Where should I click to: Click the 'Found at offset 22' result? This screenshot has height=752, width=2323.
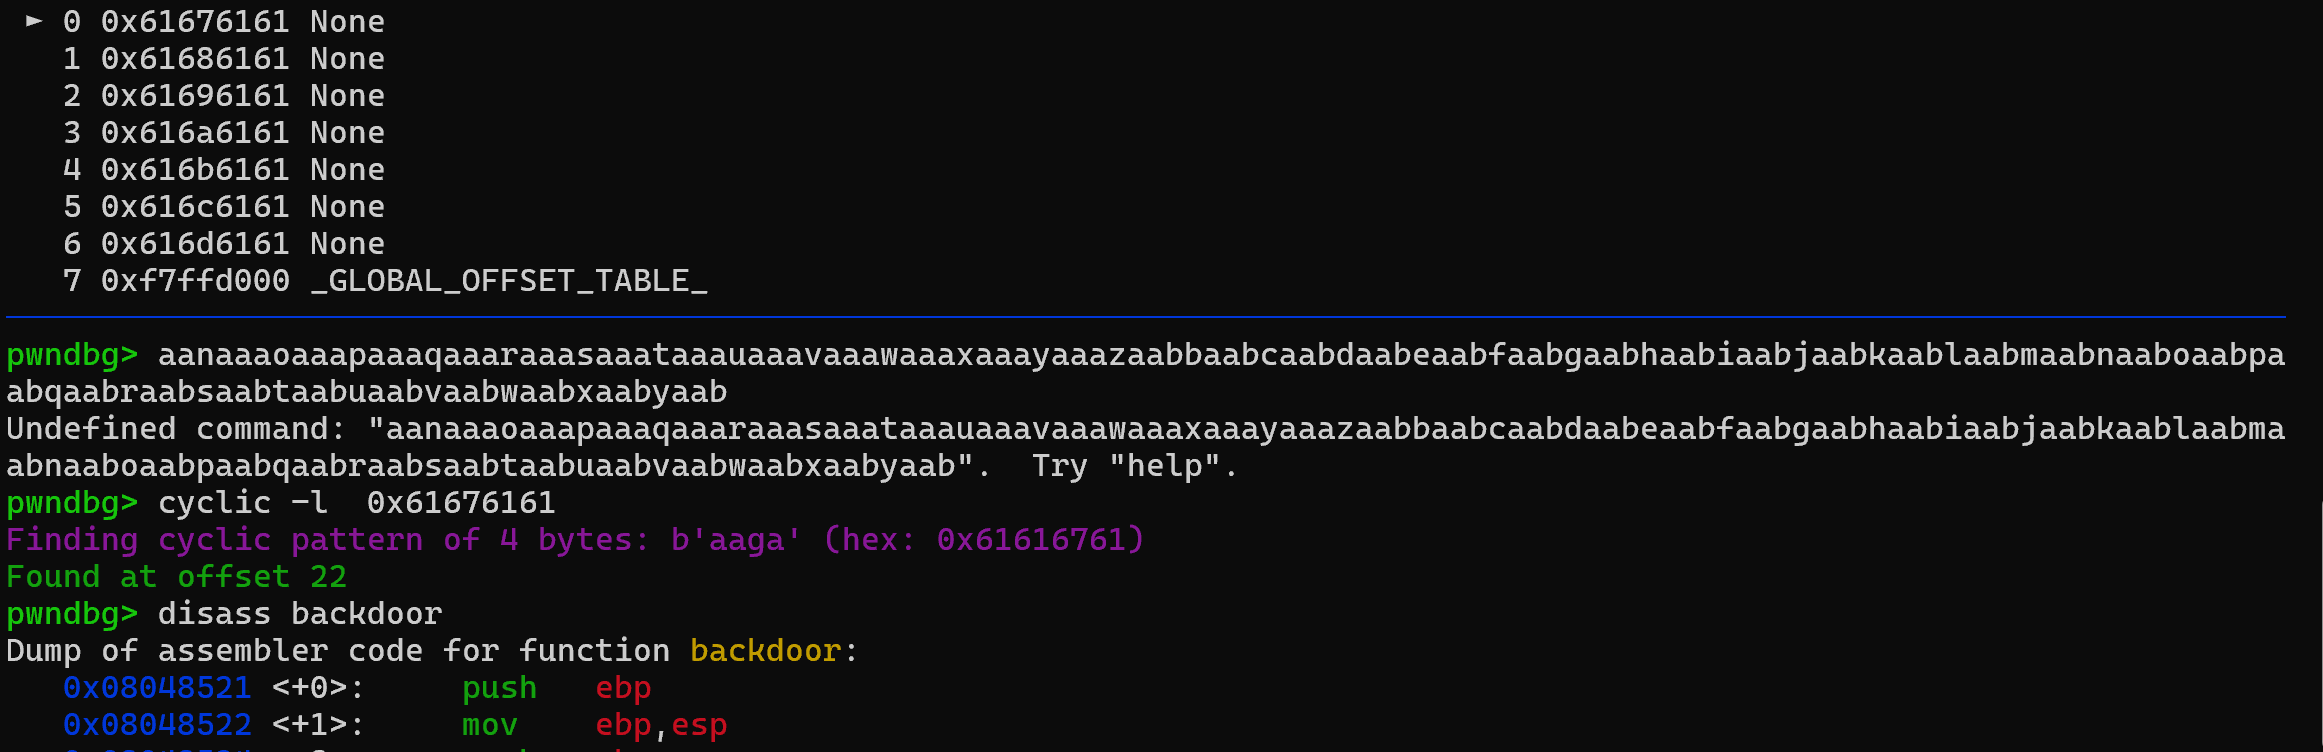point(176,577)
